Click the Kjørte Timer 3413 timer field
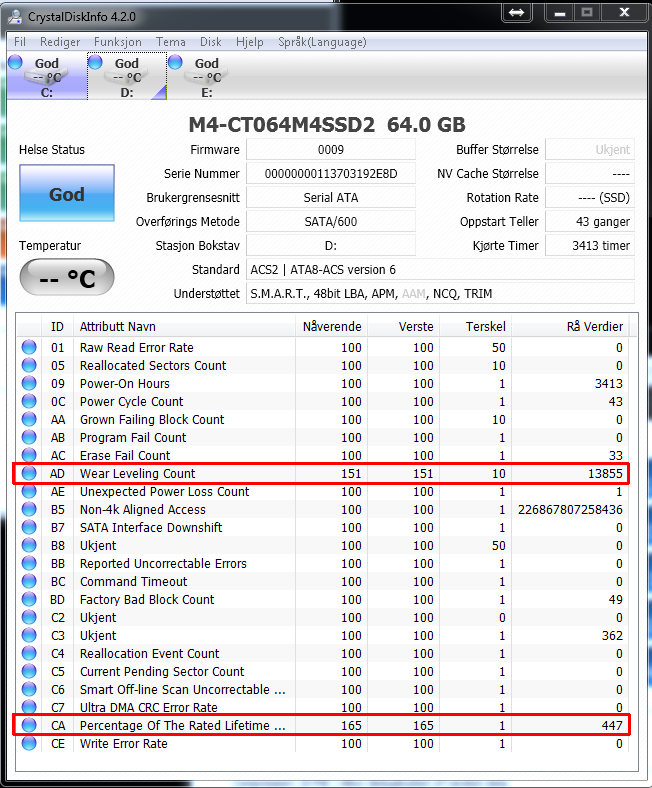Image resolution: width=652 pixels, height=788 pixels. 590,246
